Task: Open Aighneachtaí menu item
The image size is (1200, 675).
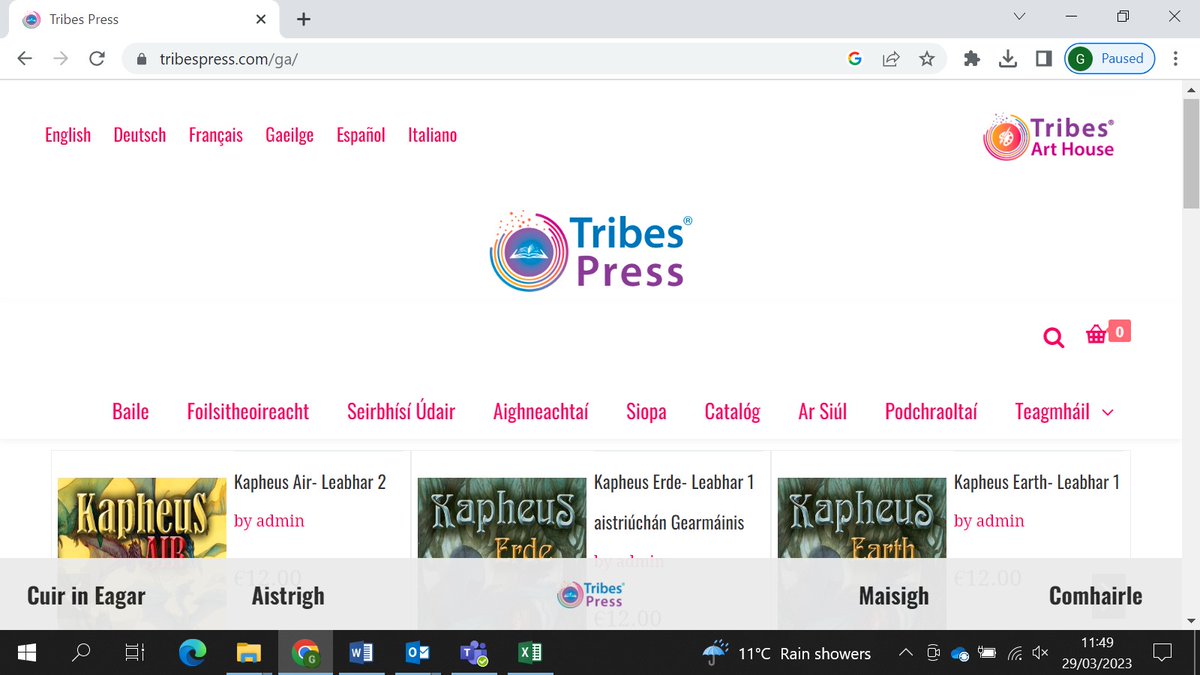Action: (541, 411)
